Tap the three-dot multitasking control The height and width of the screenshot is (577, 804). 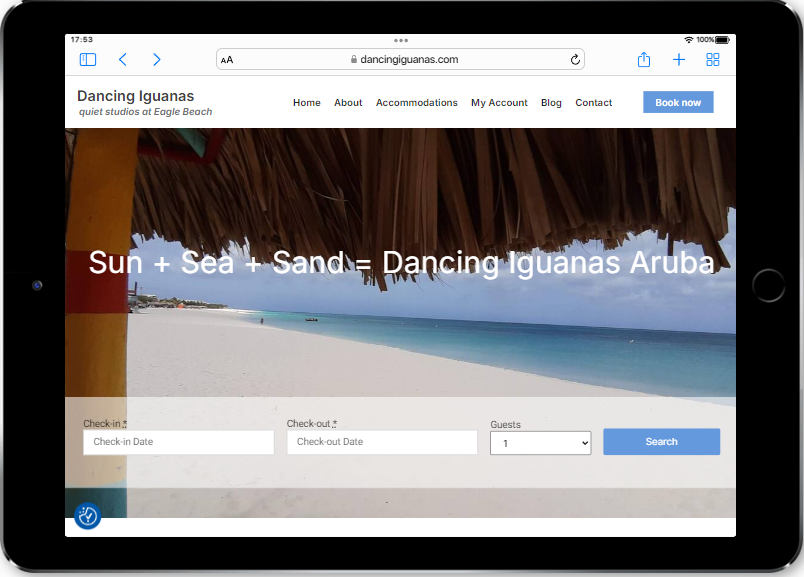pos(401,40)
